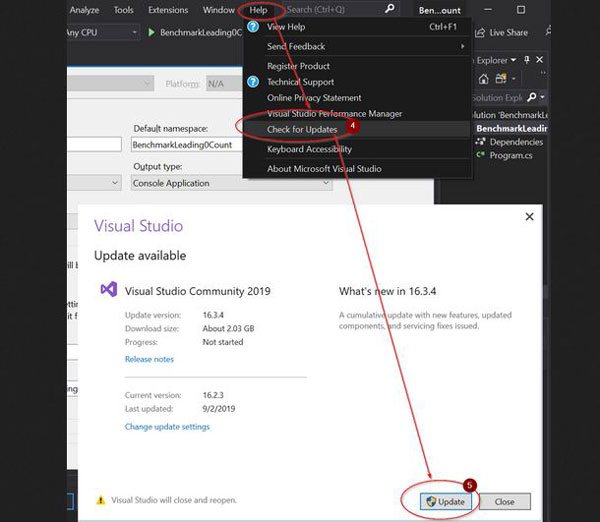
Task: Select About Microsoft Visual Studio
Action: coord(323,168)
